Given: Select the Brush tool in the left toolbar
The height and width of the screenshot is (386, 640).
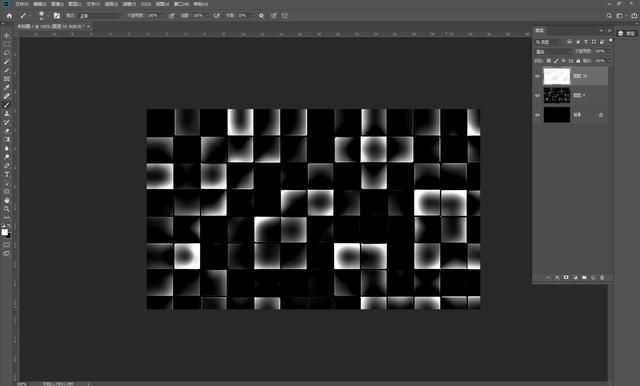Looking at the screenshot, I should [x=7, y=105].
